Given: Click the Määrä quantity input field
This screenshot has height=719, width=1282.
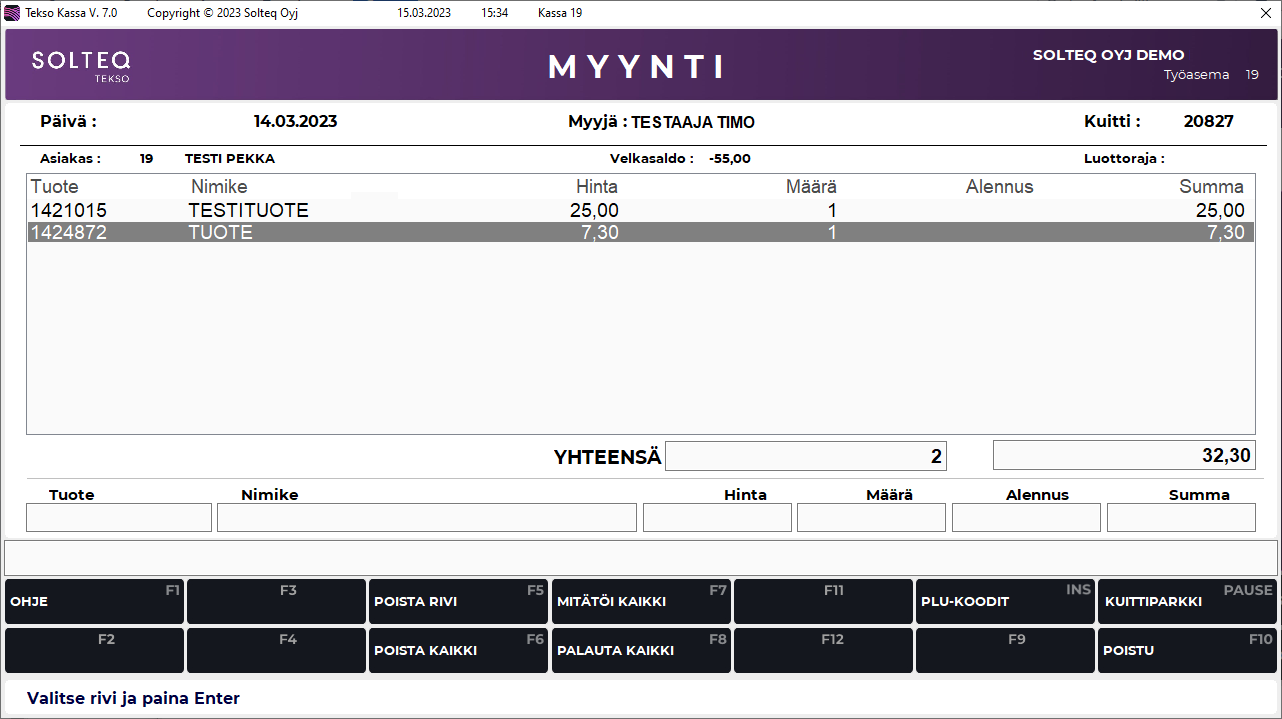Looking at the screenshot, I should pyautogui.click(x=871, y=517).
